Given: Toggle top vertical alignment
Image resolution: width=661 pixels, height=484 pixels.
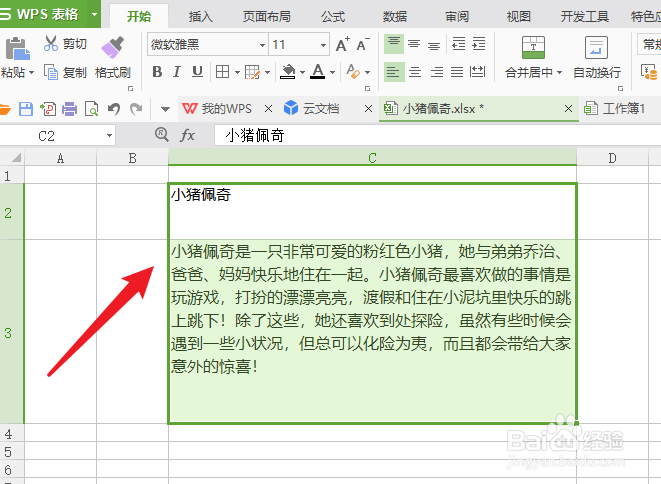Looking at the screenshot, I should click(x=394, y=44).
